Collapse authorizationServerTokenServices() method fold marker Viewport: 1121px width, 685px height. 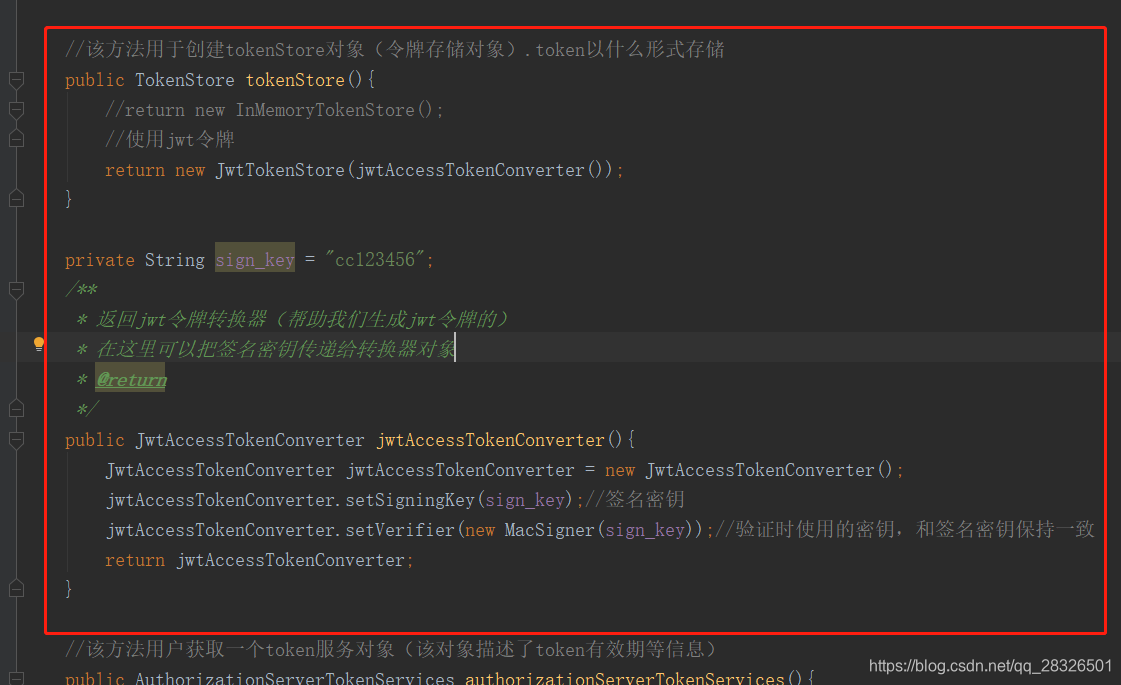(16, 677)
